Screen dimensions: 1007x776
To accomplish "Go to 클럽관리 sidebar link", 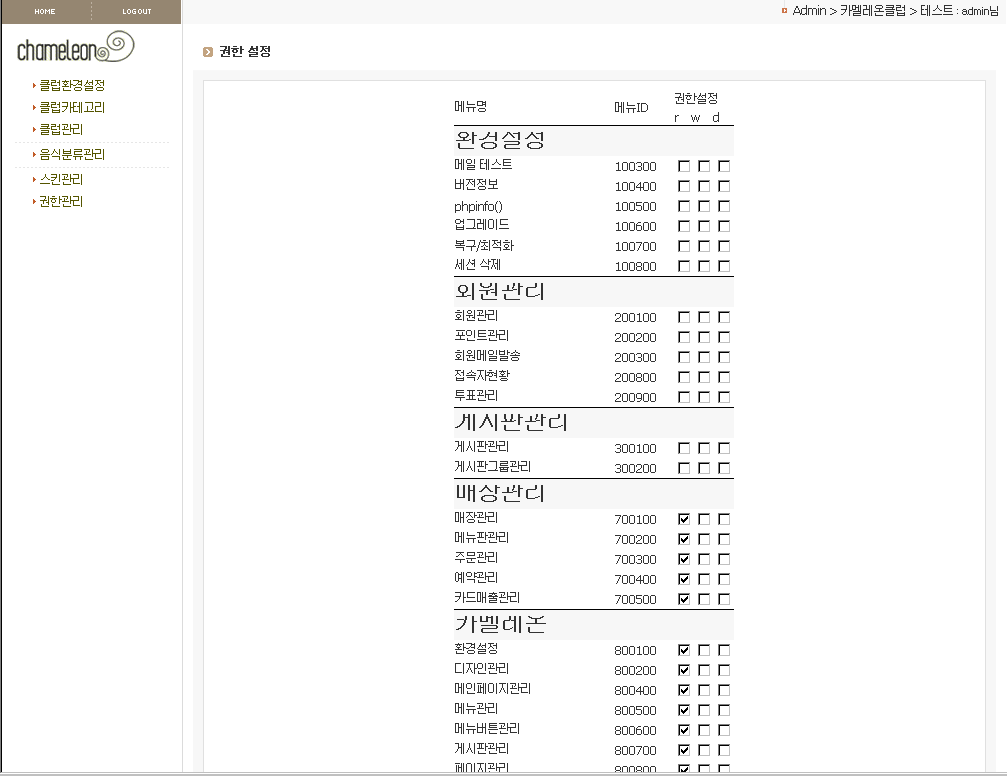I will tap(61, 129).
